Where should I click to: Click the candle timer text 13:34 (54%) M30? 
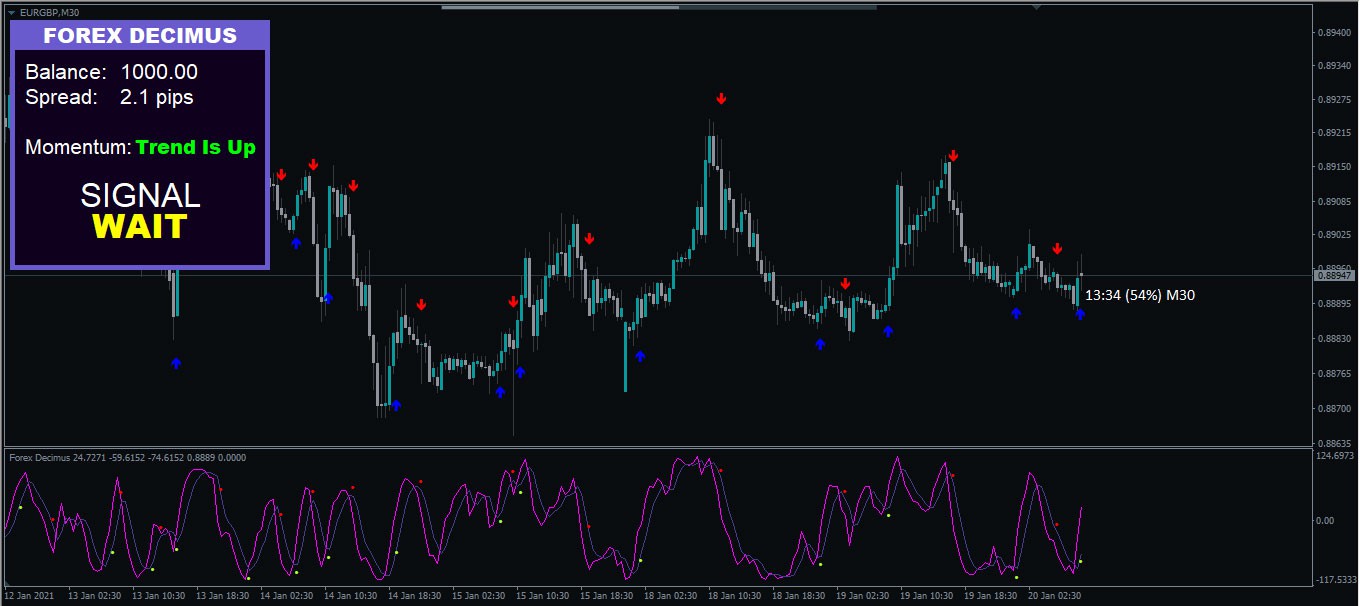[x=1139, y=295]
